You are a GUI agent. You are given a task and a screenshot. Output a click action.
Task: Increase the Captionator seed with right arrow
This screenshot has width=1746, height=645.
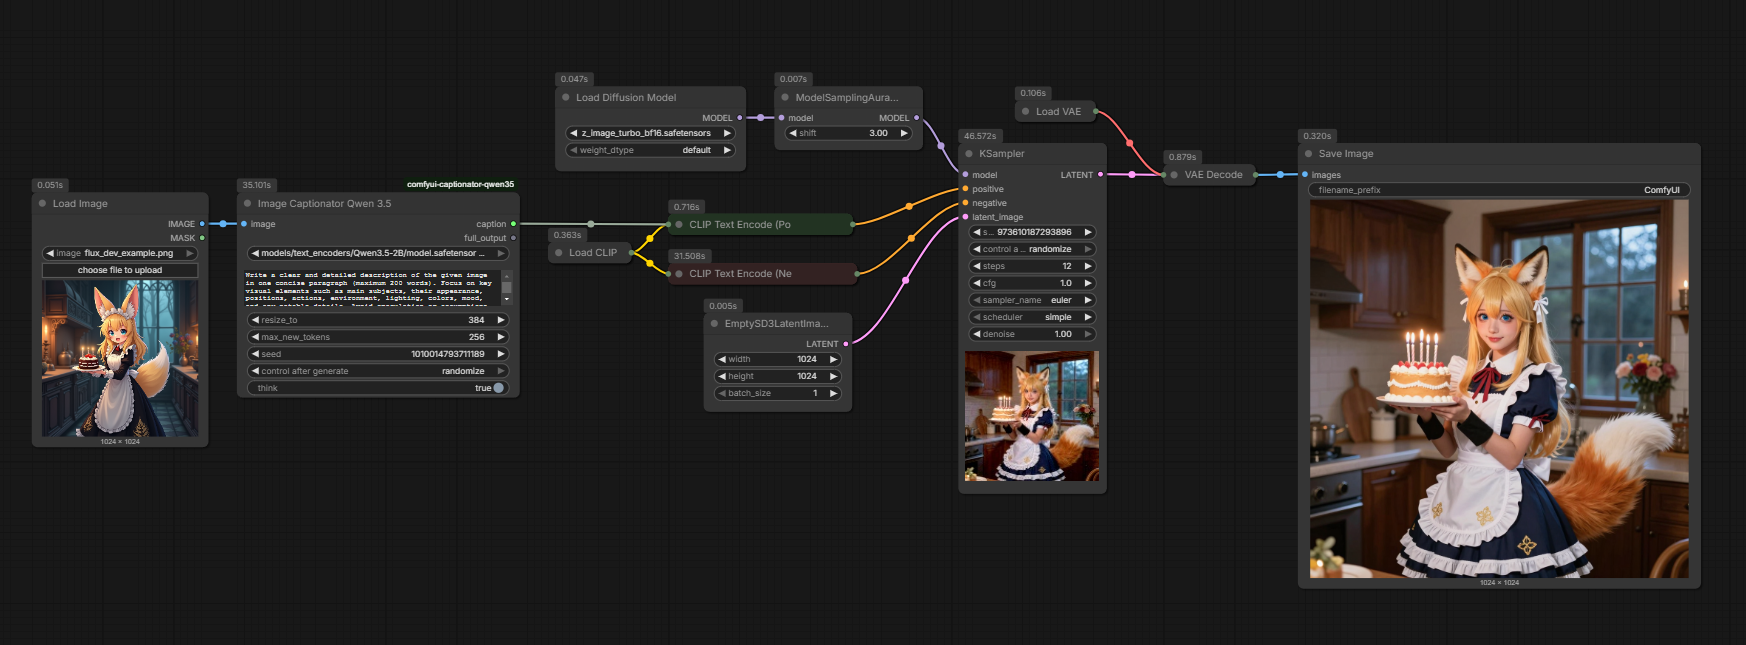501,354
